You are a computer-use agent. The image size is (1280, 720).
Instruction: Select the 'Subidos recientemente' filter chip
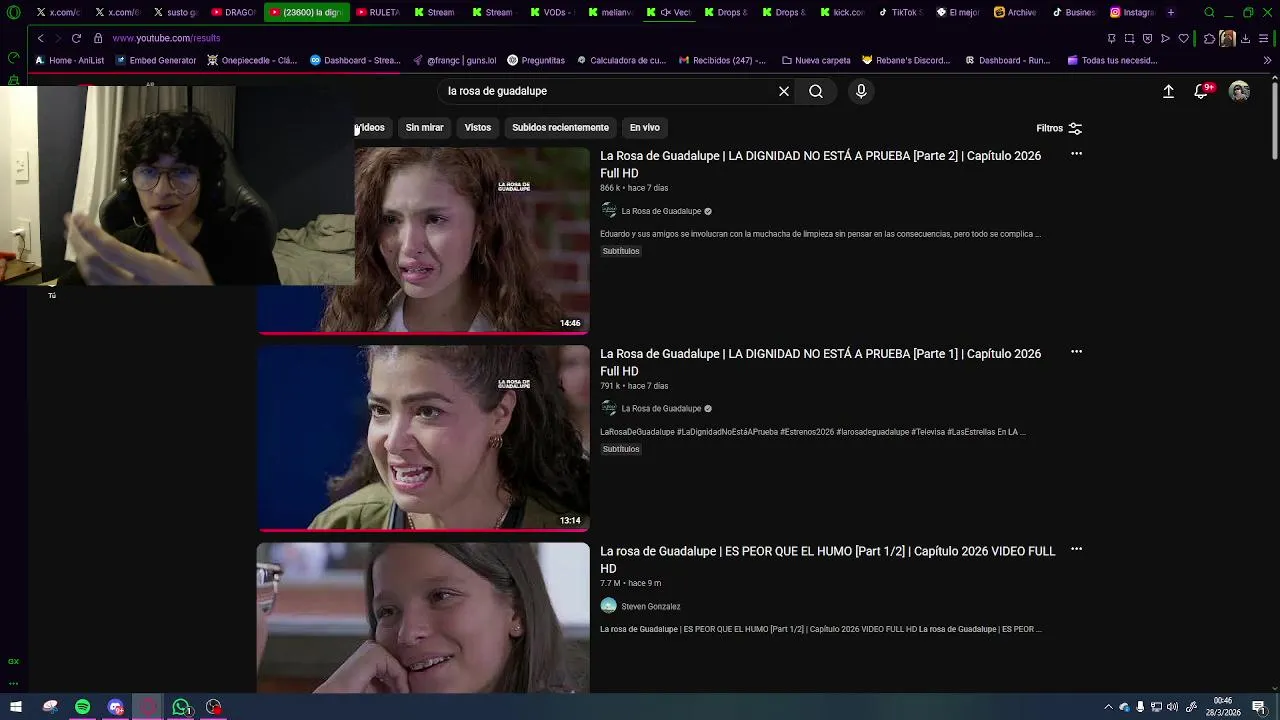click(560, 127)
